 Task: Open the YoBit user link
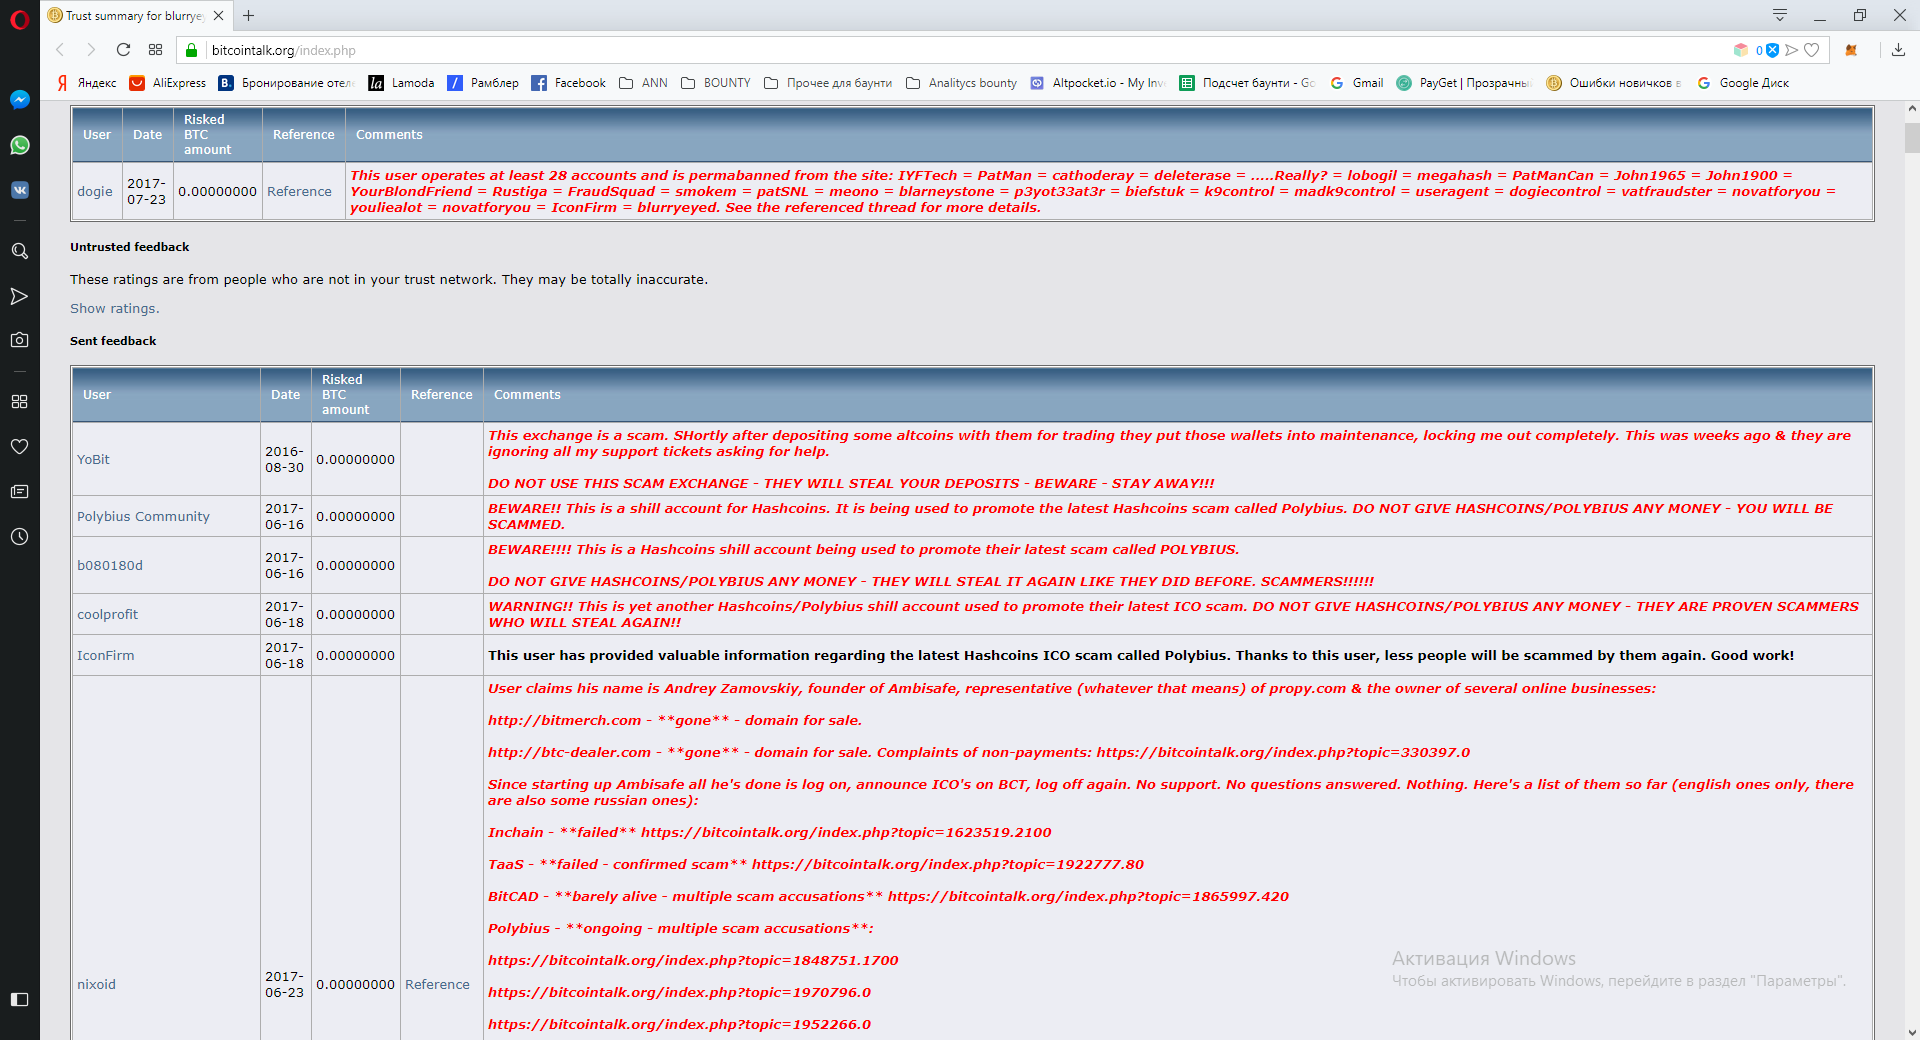[93, 460]
